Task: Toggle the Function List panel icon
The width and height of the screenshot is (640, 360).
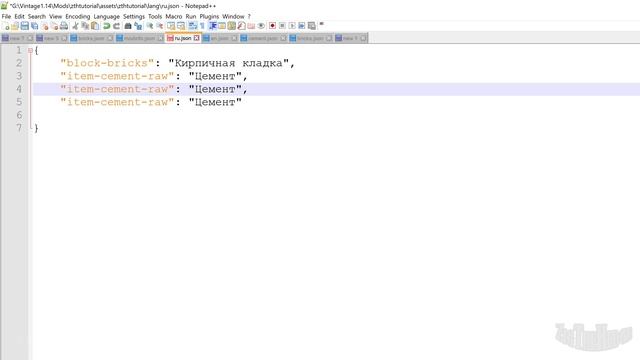Action: pyautogui.click(x=242, y=26)
